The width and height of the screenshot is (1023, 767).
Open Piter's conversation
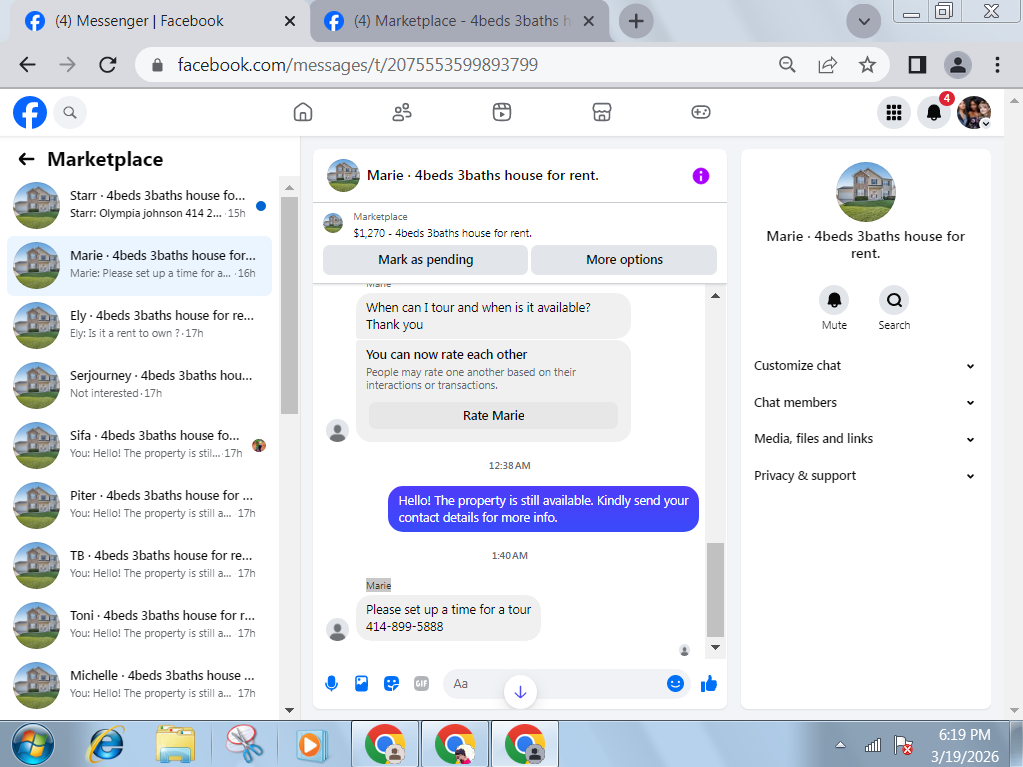(140, 505)
